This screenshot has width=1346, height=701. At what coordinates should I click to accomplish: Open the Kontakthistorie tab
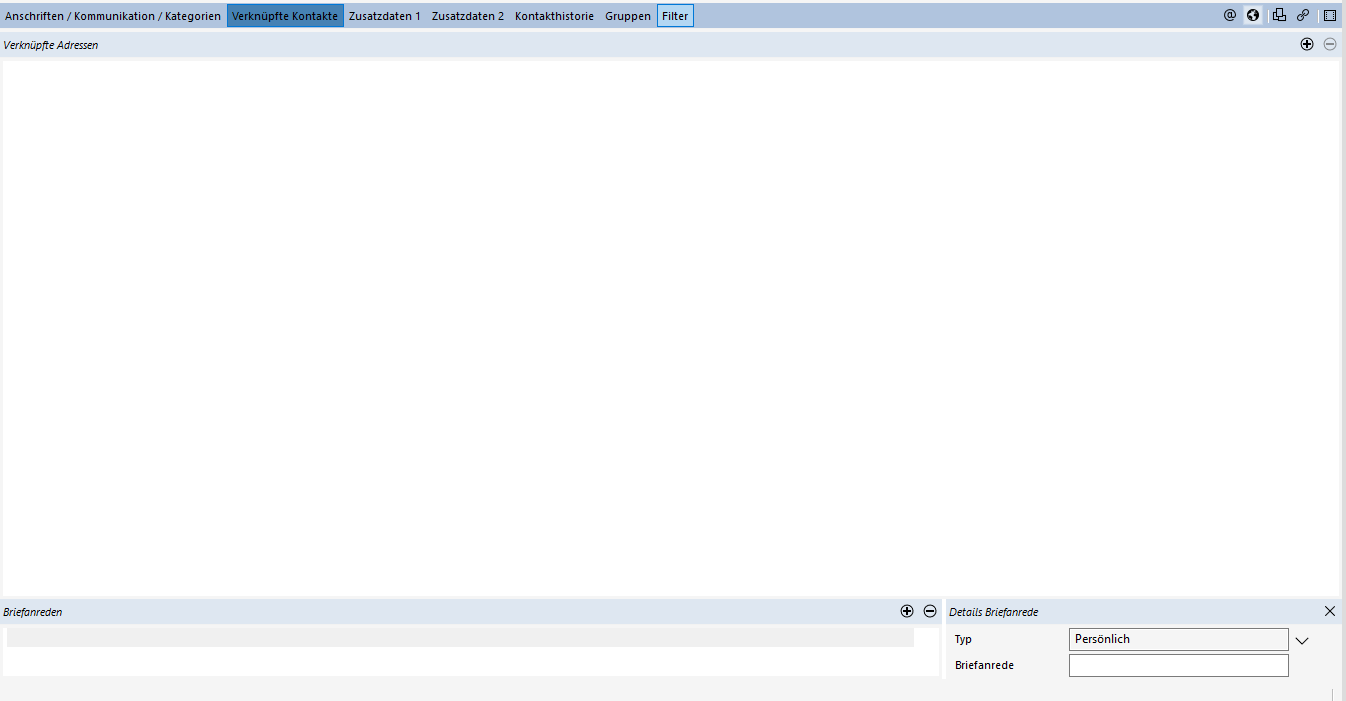[x=554, y=16]
